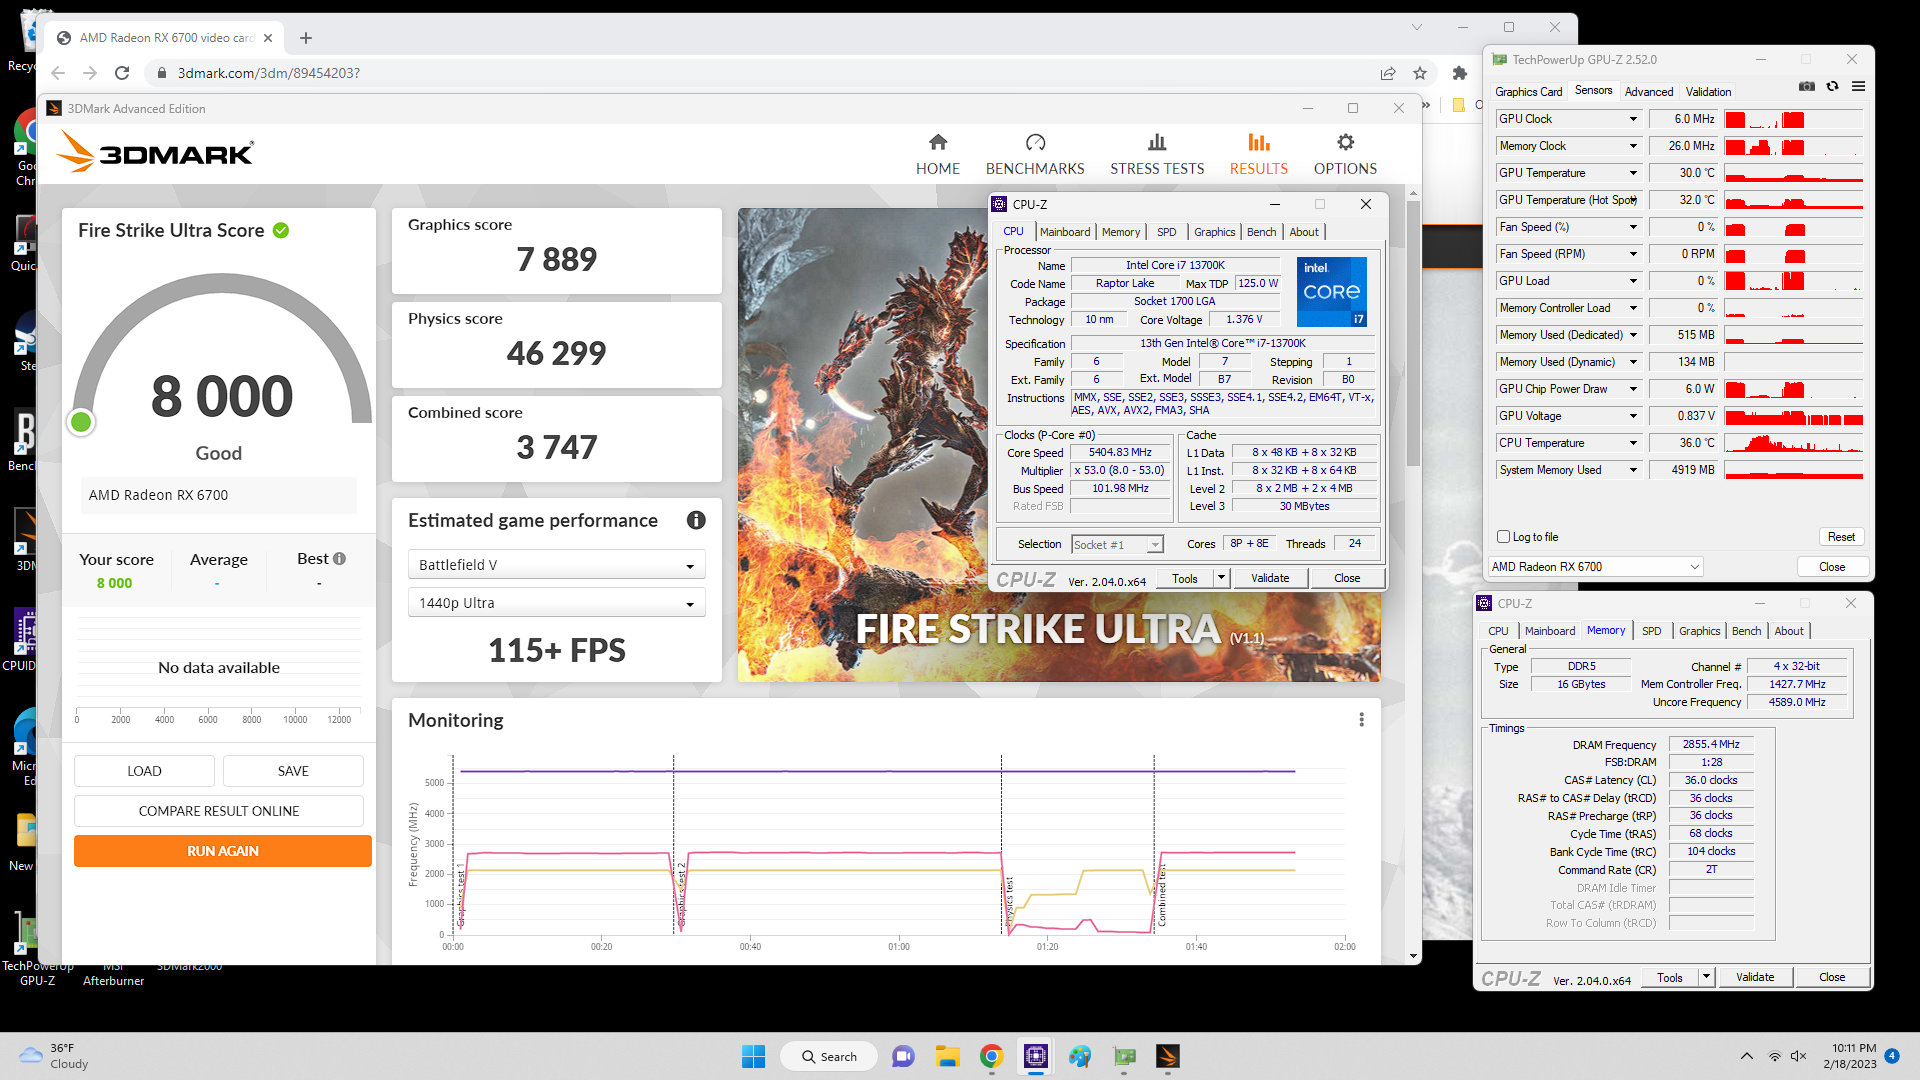
Task: Reload the browser page
Action: coord(122,73)
